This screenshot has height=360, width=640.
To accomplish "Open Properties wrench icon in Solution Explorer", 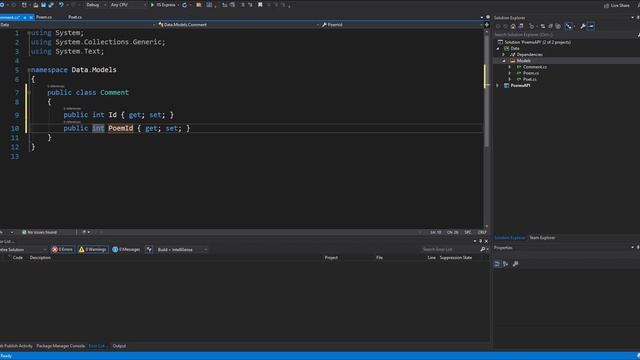I will point(583,26).
